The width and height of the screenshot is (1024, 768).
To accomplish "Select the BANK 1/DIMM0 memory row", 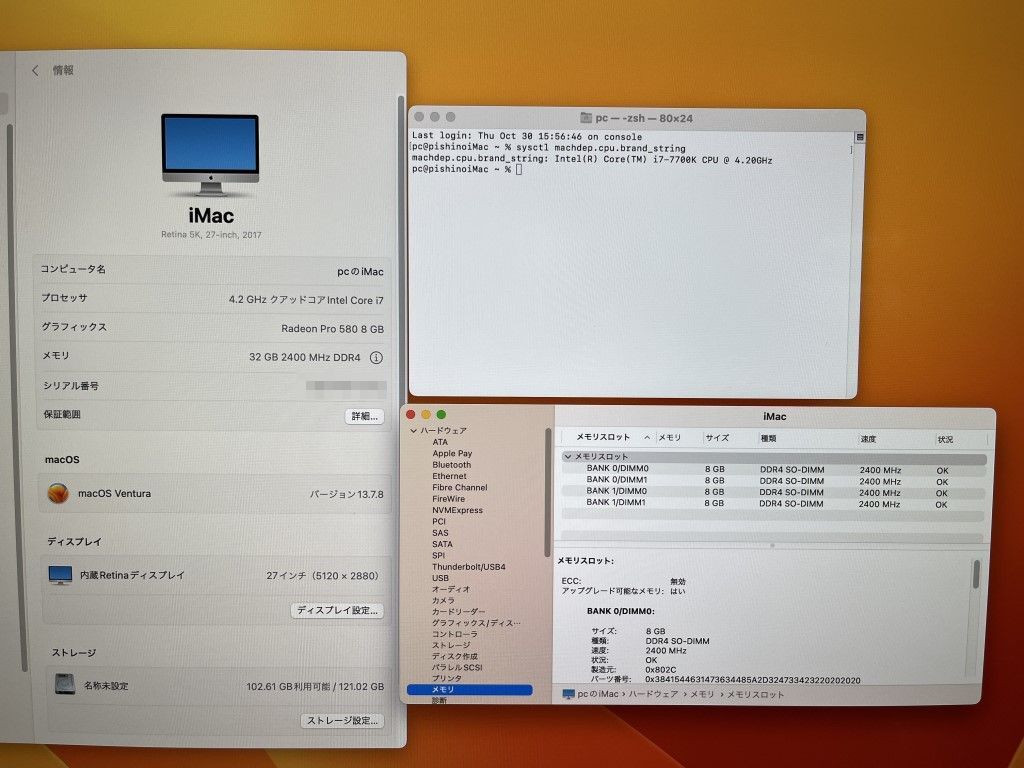I will point(774,492).
